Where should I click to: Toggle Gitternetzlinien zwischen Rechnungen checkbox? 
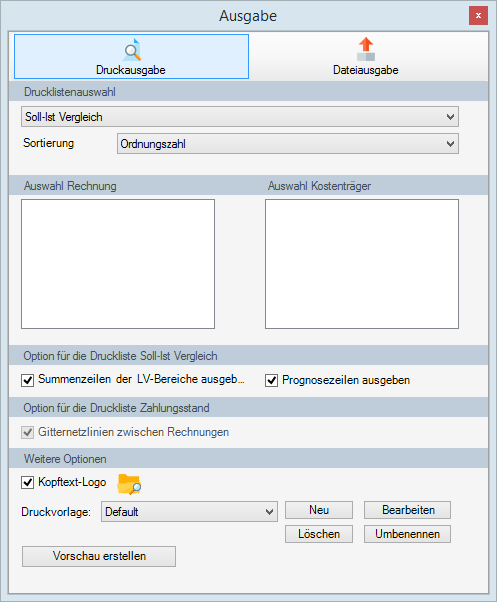click(x=28, y=432)
